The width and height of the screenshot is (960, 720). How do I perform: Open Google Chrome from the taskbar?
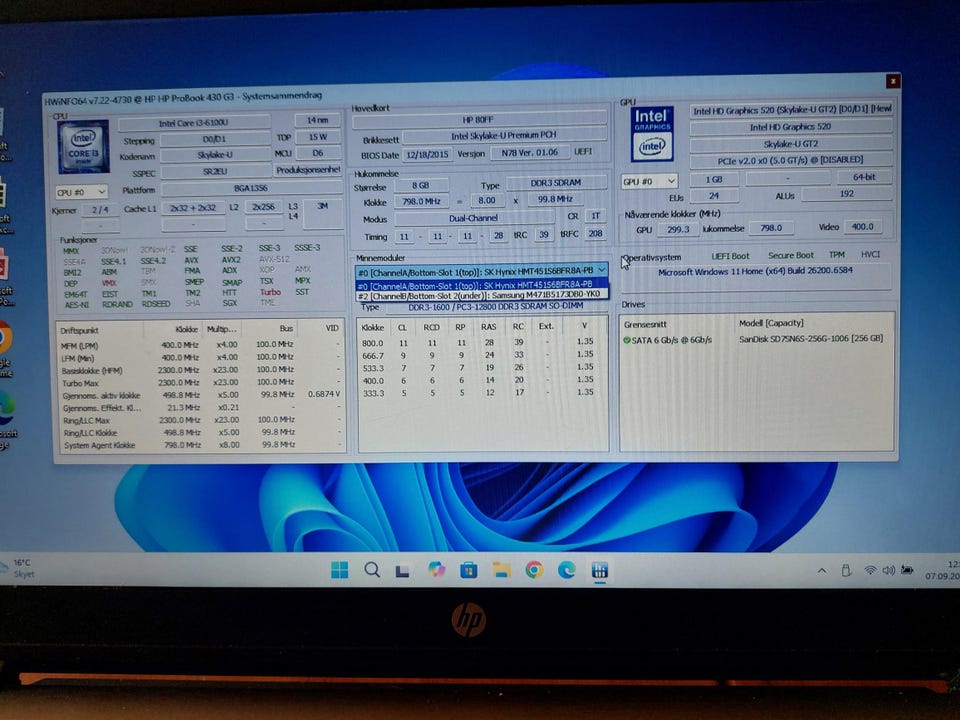pos(534,570)
